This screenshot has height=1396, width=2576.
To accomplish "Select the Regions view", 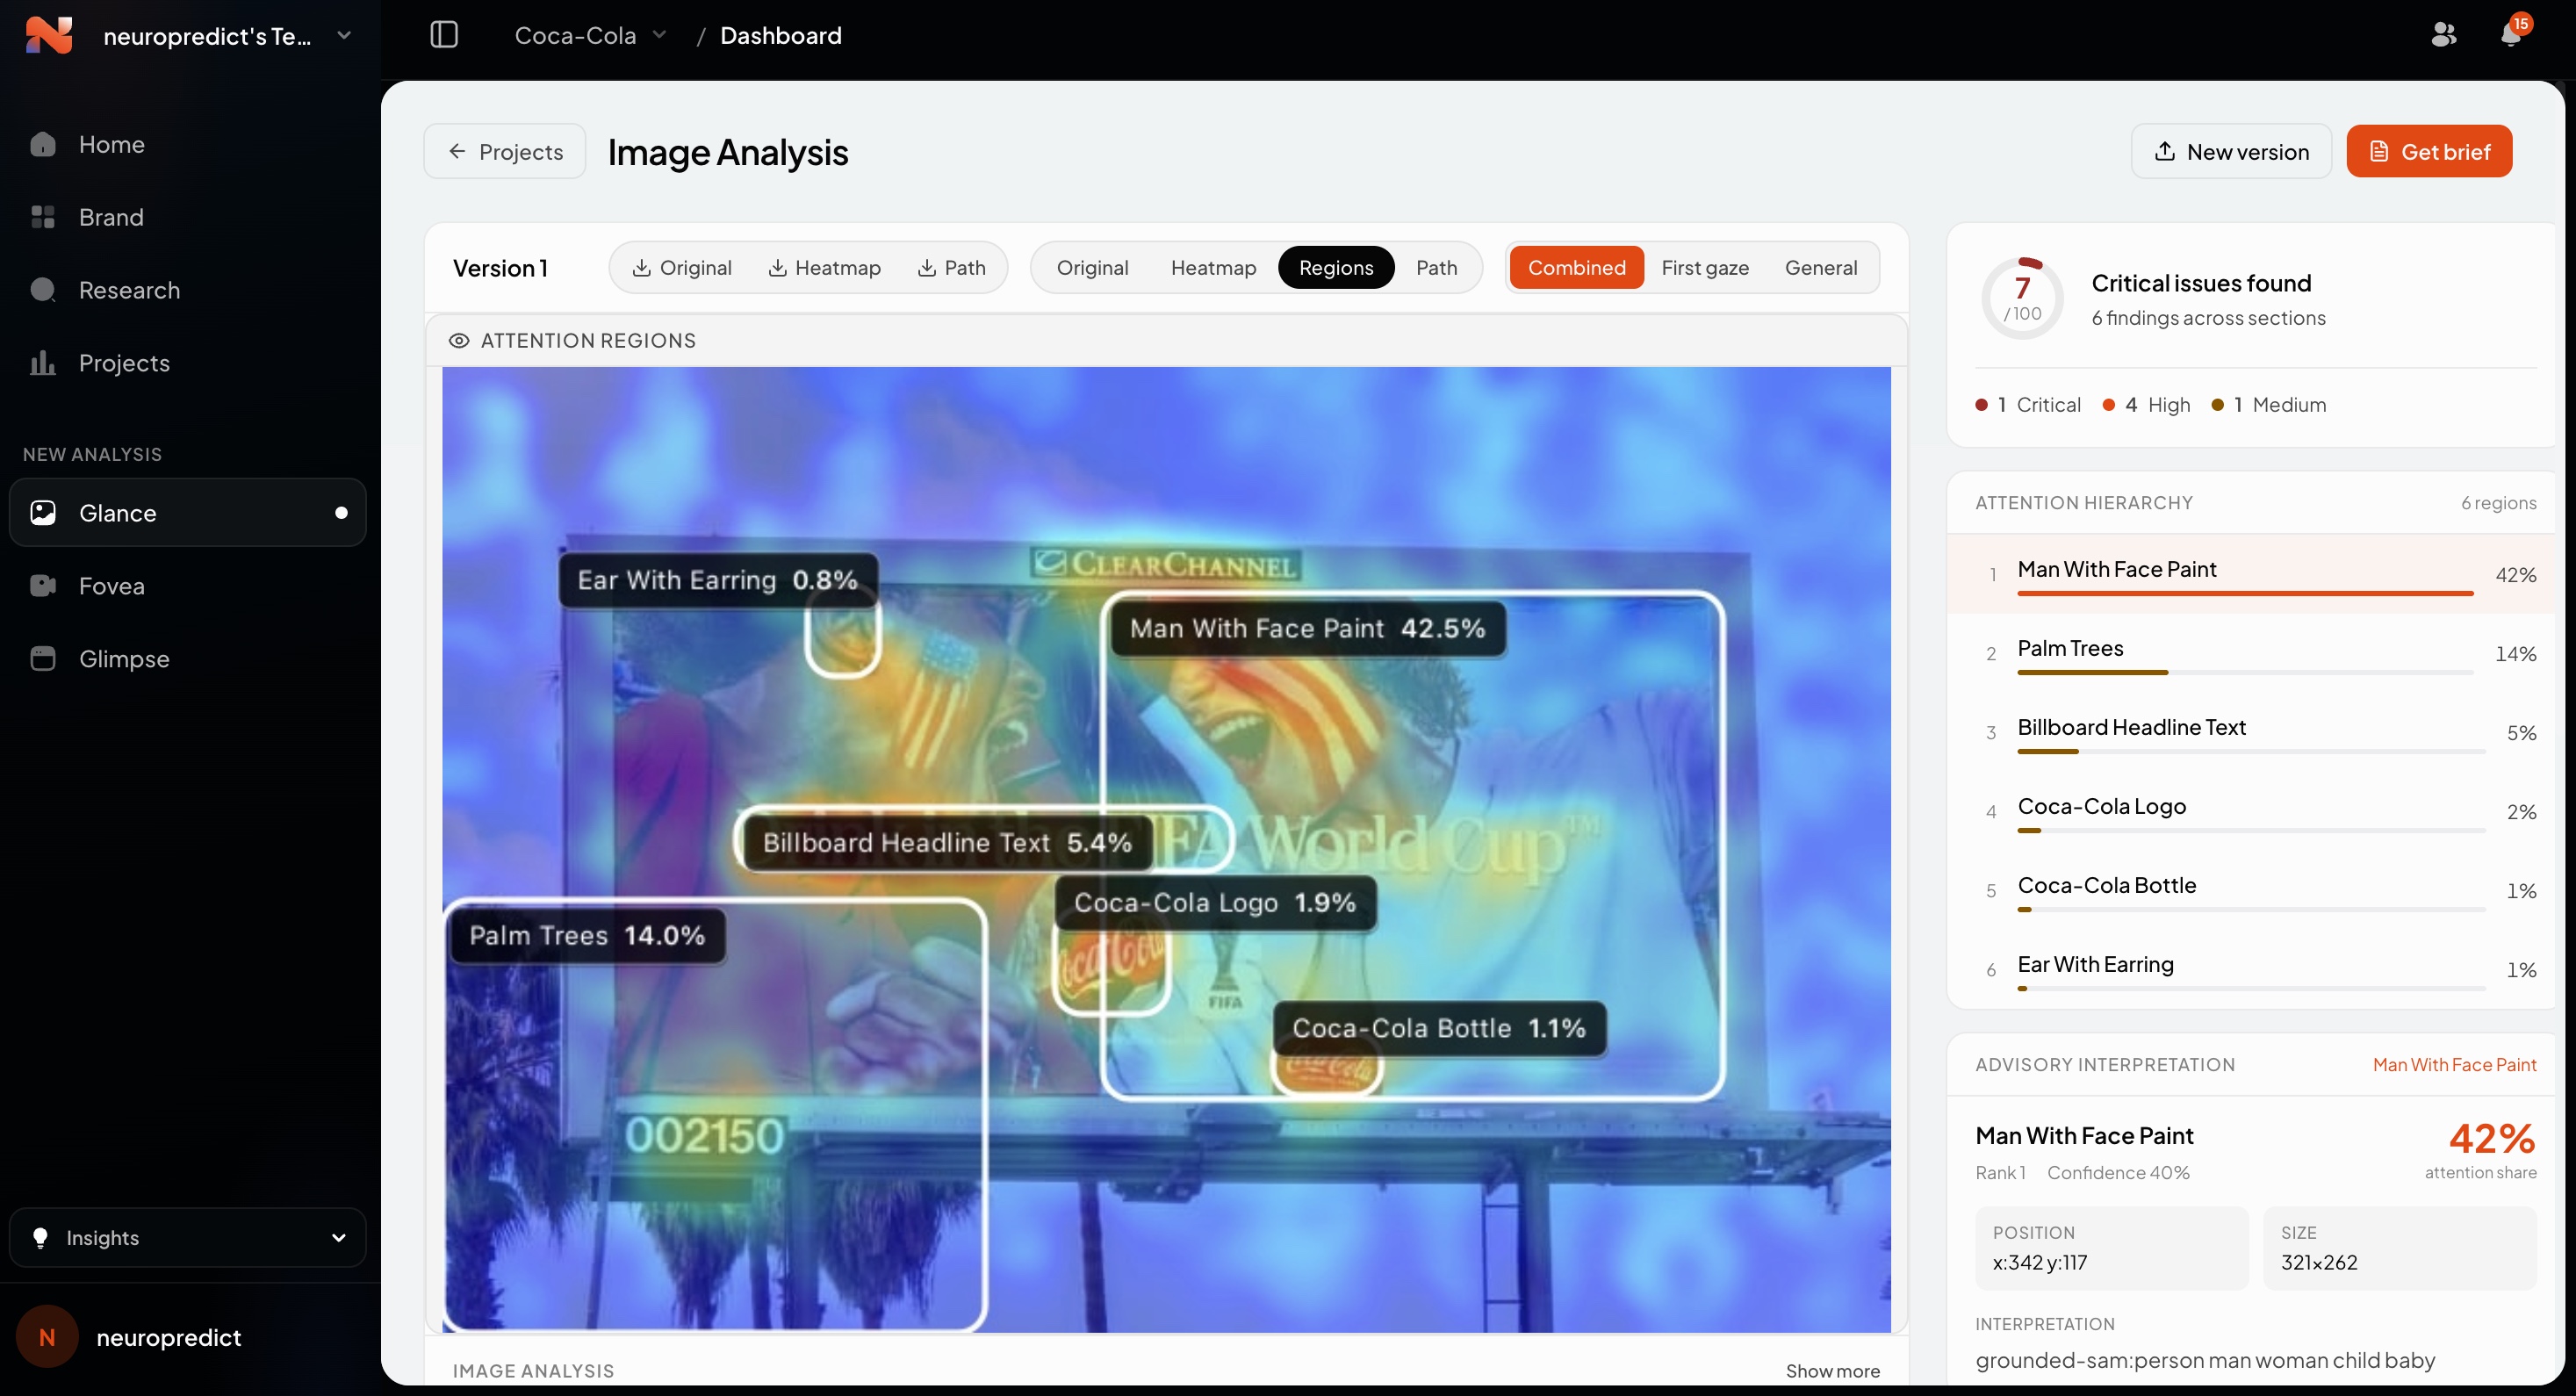I will [1336, 268].
